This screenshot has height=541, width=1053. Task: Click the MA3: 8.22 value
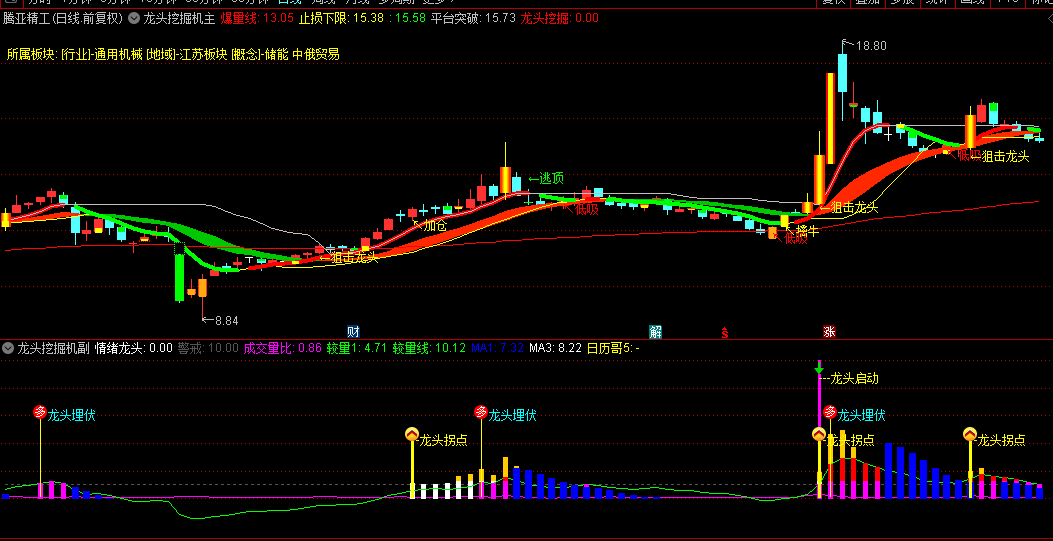(555, 348)
